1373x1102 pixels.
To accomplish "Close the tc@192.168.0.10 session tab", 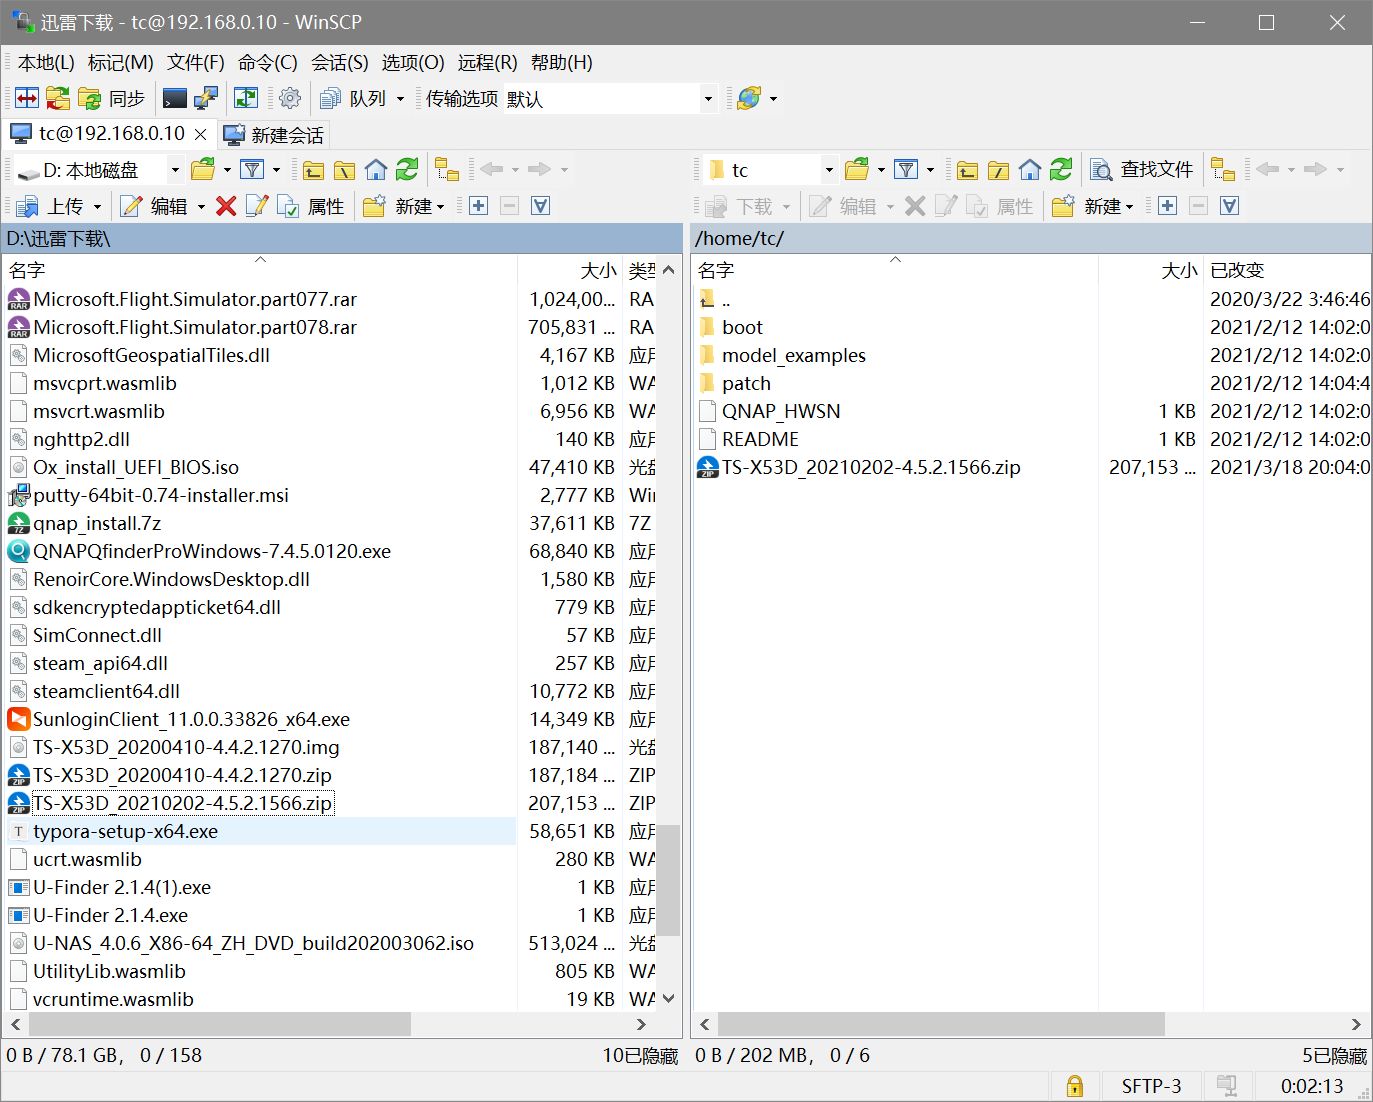I will (x=200, y=134).
